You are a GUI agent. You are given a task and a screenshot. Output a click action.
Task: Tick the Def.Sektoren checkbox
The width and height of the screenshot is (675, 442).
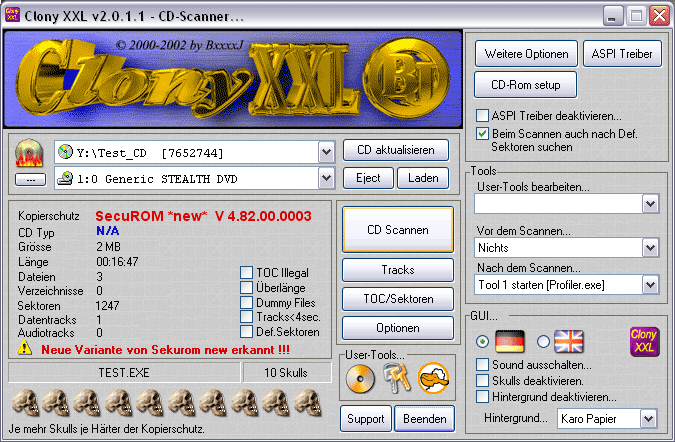pyautogui.click(x=246, y=331)
